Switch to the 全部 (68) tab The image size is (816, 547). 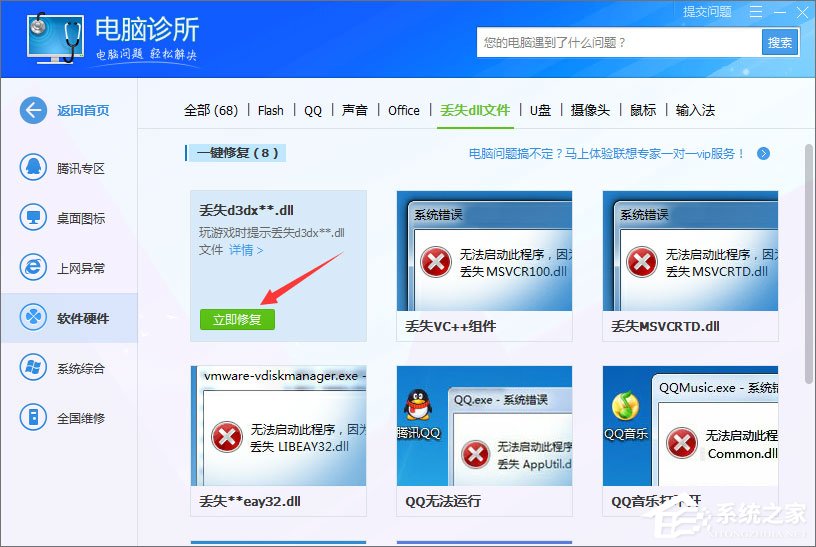211,110
